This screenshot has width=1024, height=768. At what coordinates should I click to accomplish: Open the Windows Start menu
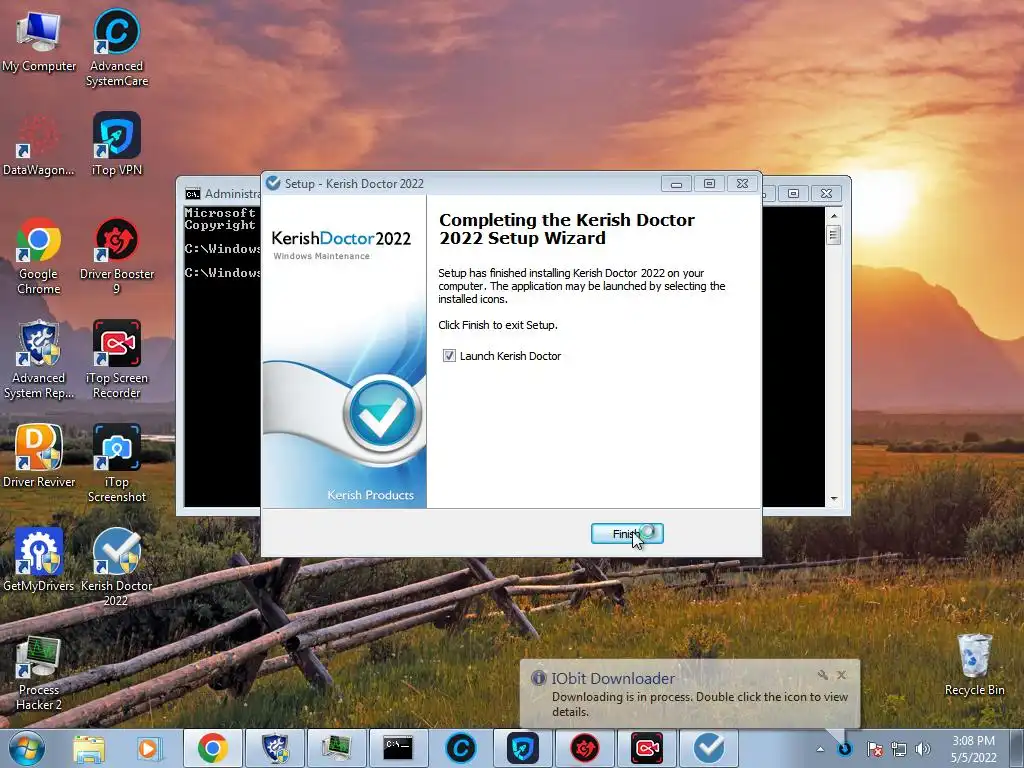(x=26, y=748)
